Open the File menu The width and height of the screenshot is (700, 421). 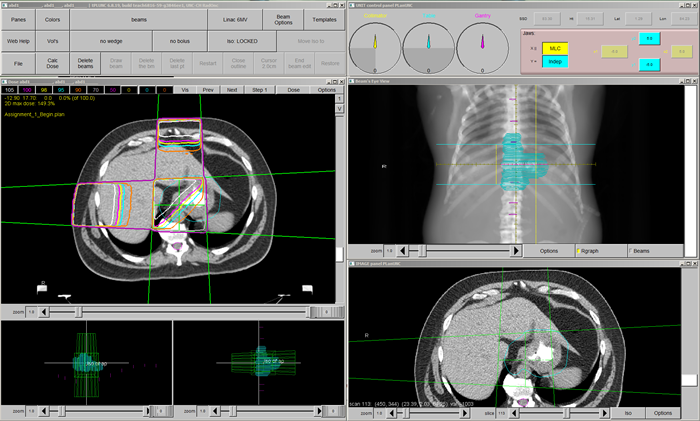click(17, 63)
